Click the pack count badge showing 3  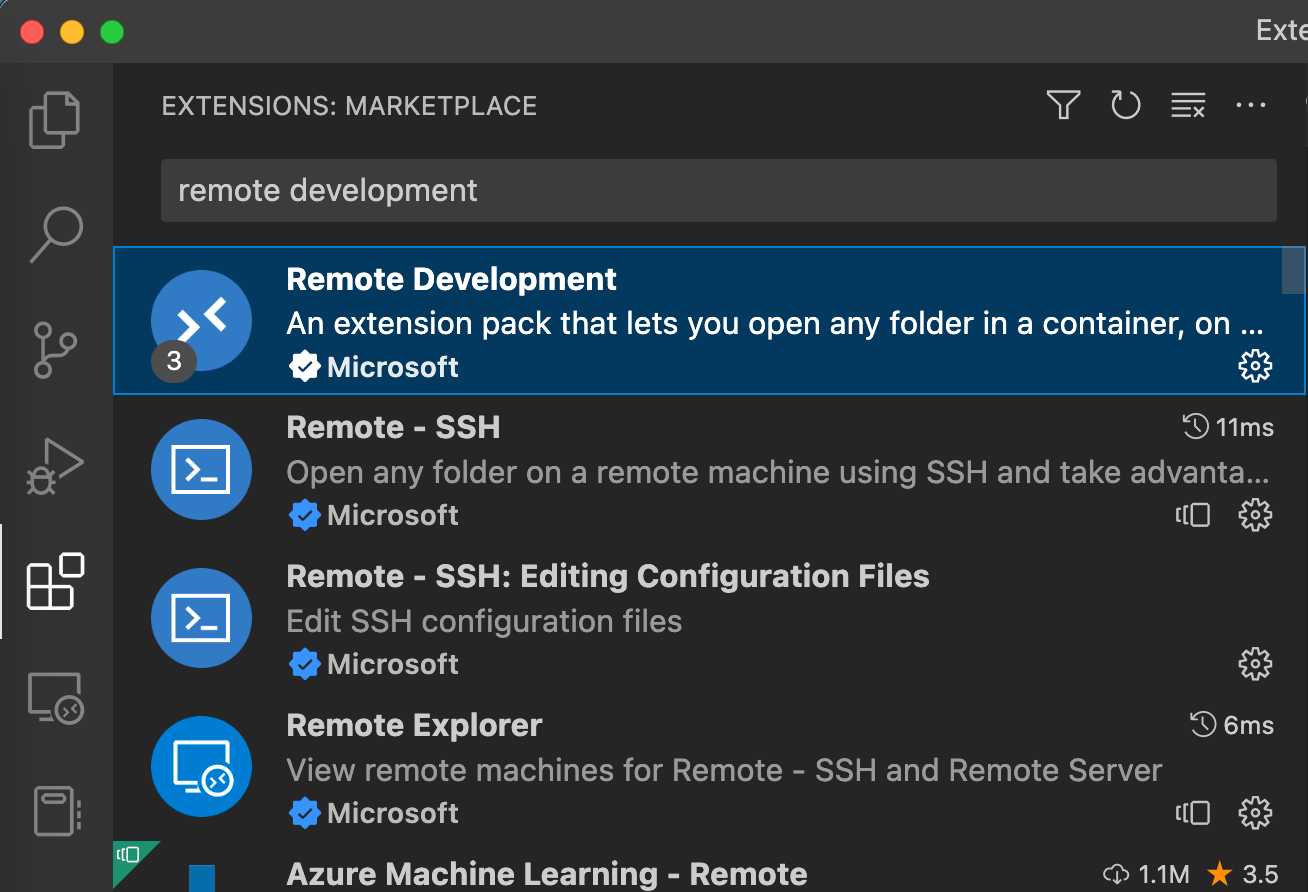coord(174,361)
